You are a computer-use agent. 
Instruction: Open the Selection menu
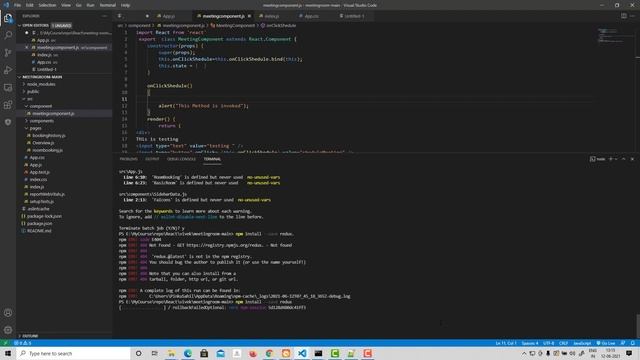47,5
